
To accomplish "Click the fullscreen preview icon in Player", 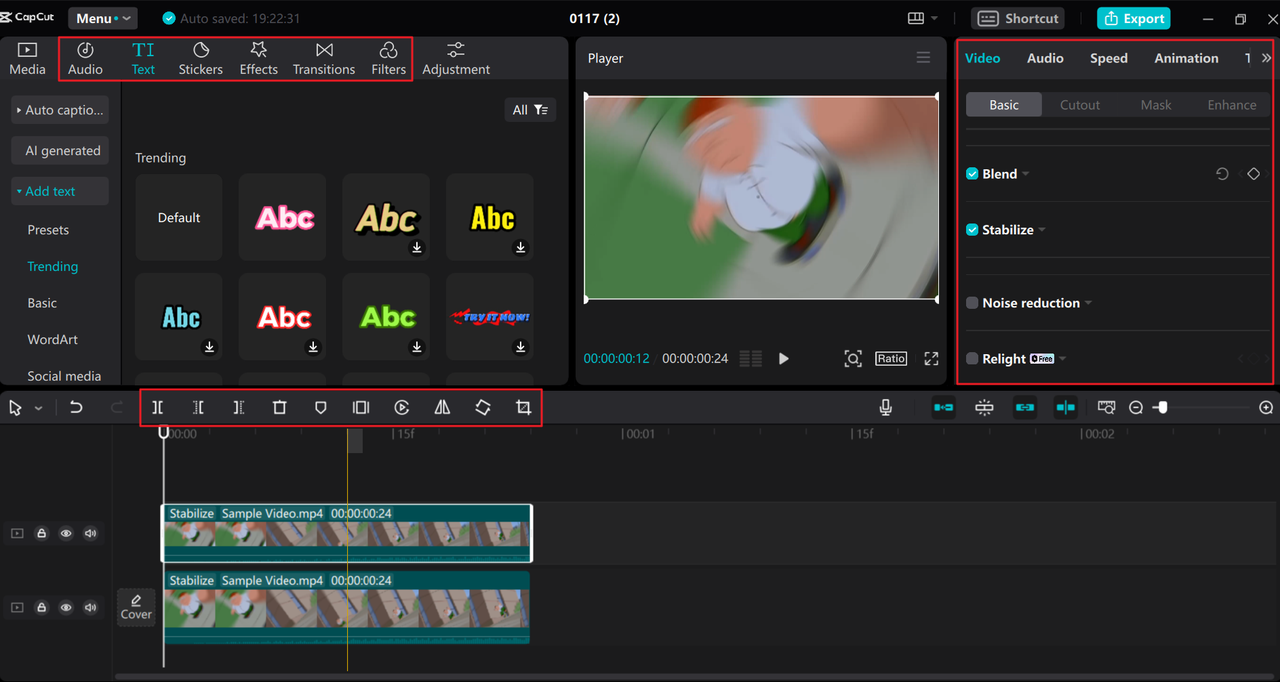I will click(x=931, y=358).
